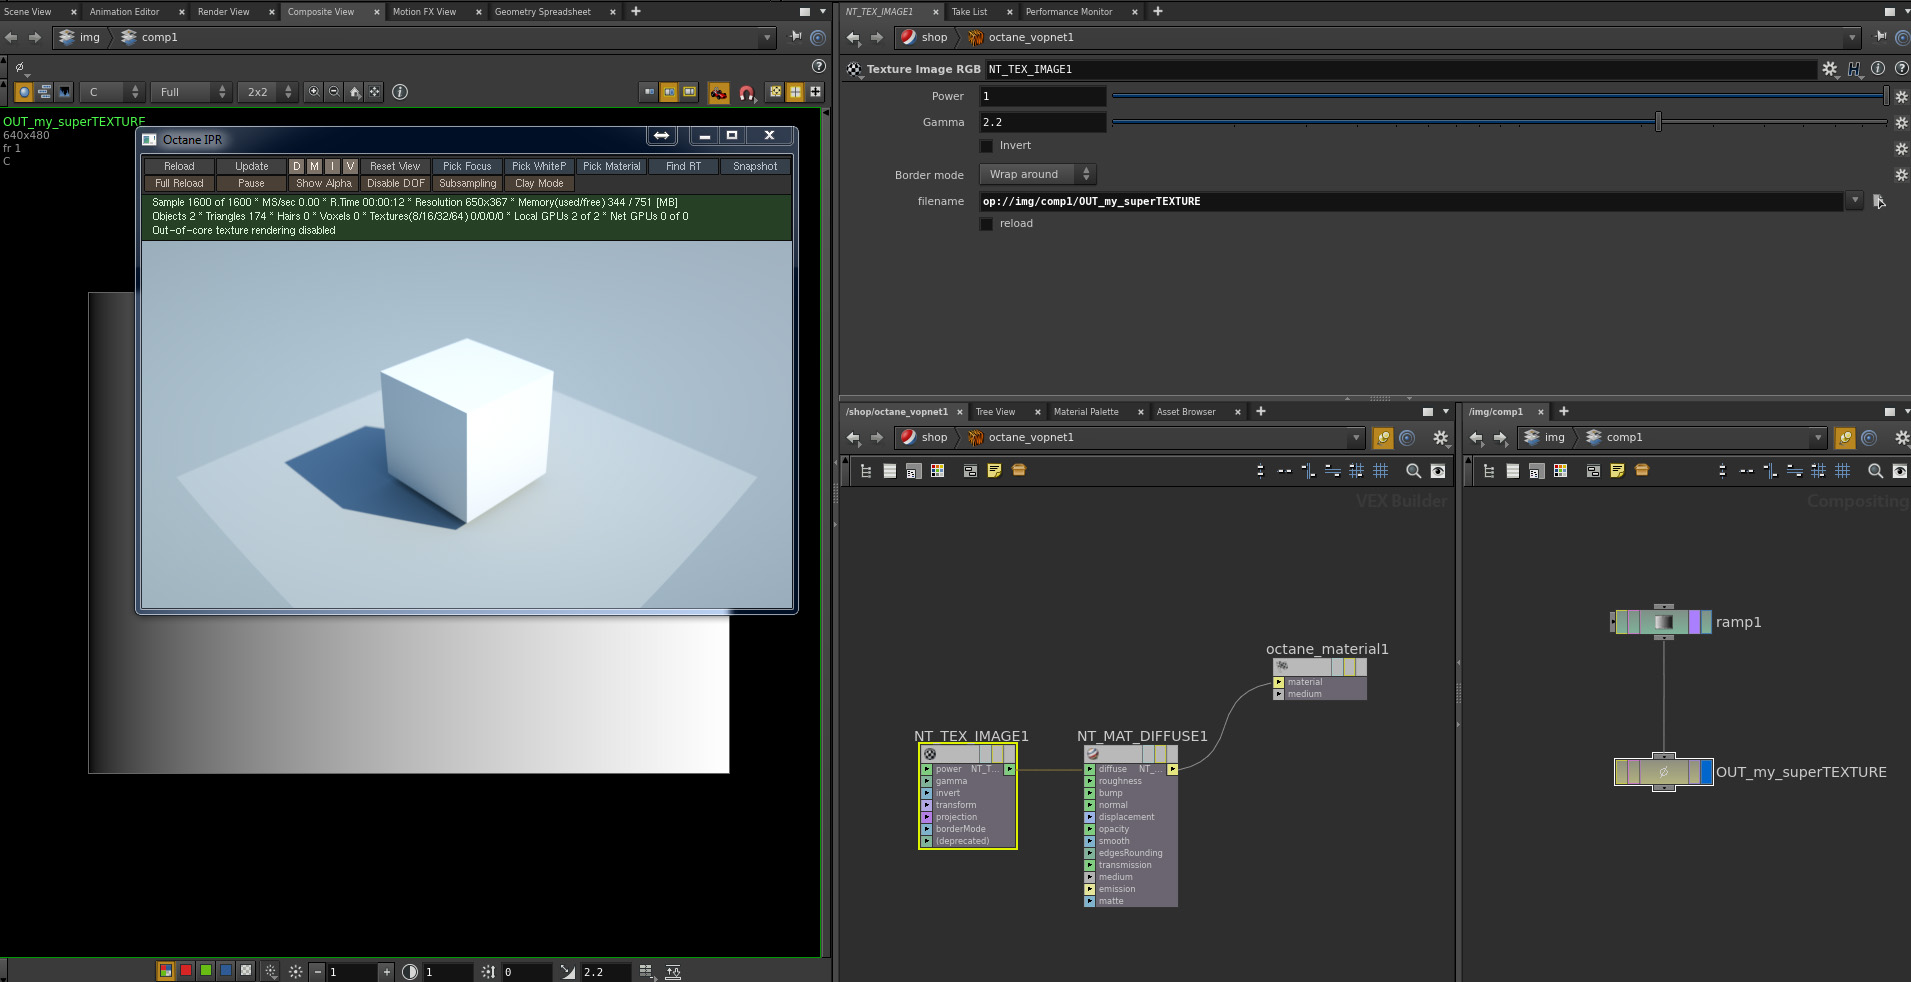Viewport: 1911px width, 982px height.
Task: Click the help question mark icon in parameter pane
Action: point(1902,69)
